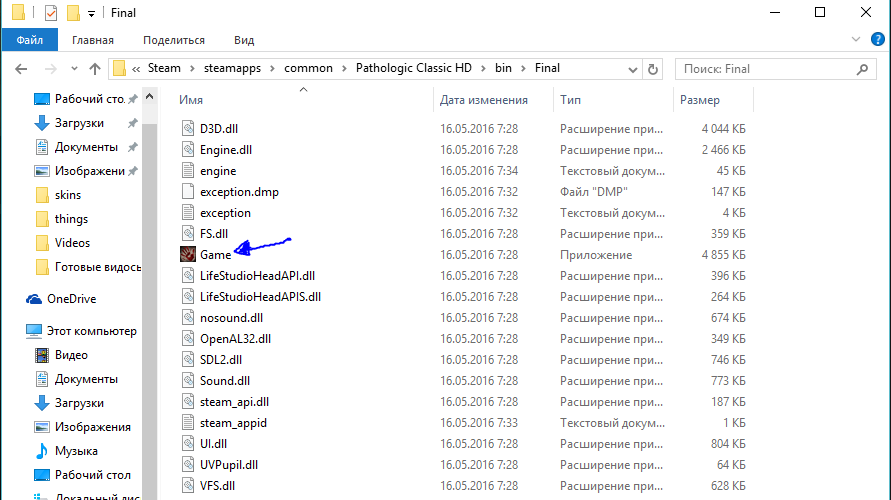Image resolution: width=891 pixels, height=500 pixels.
Task: Expand the ribbon with the chevron
Action: (x=856, y=39)
